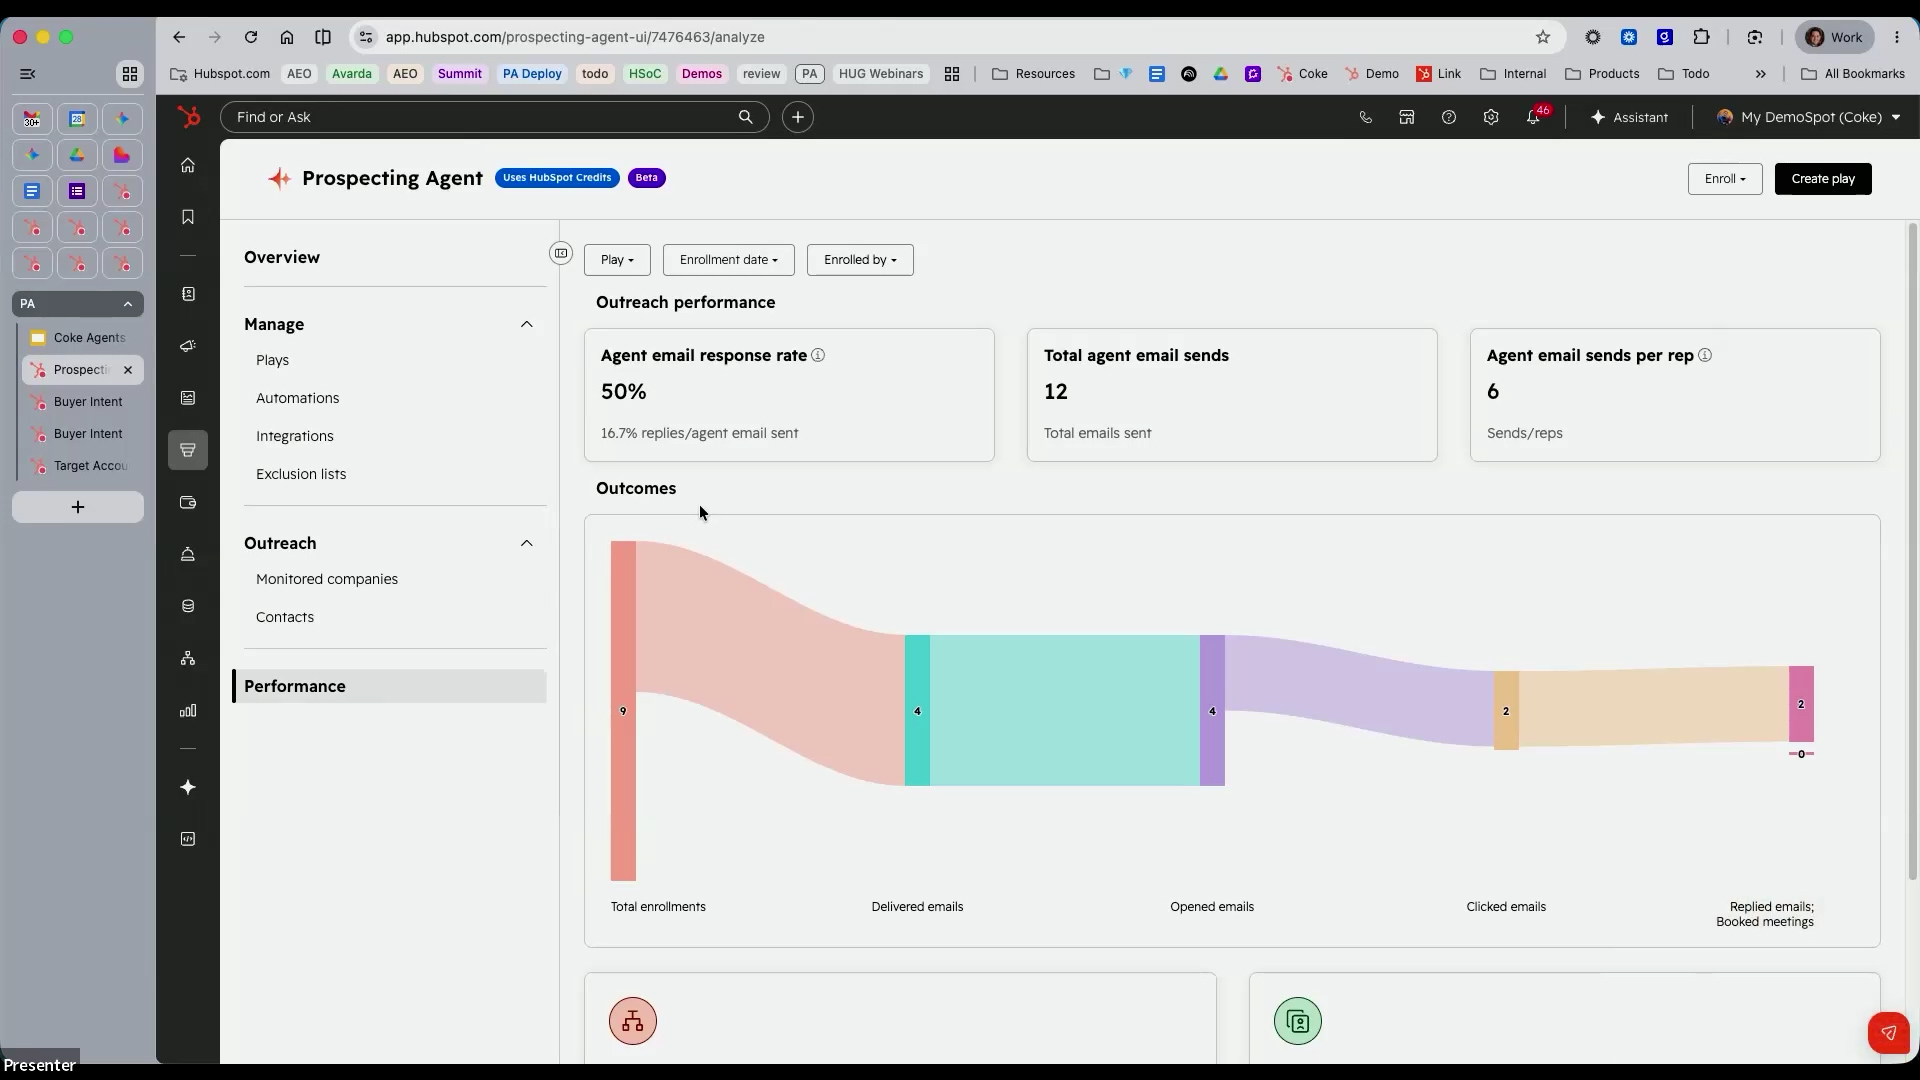Open Plays under Manage

(272, 360)
